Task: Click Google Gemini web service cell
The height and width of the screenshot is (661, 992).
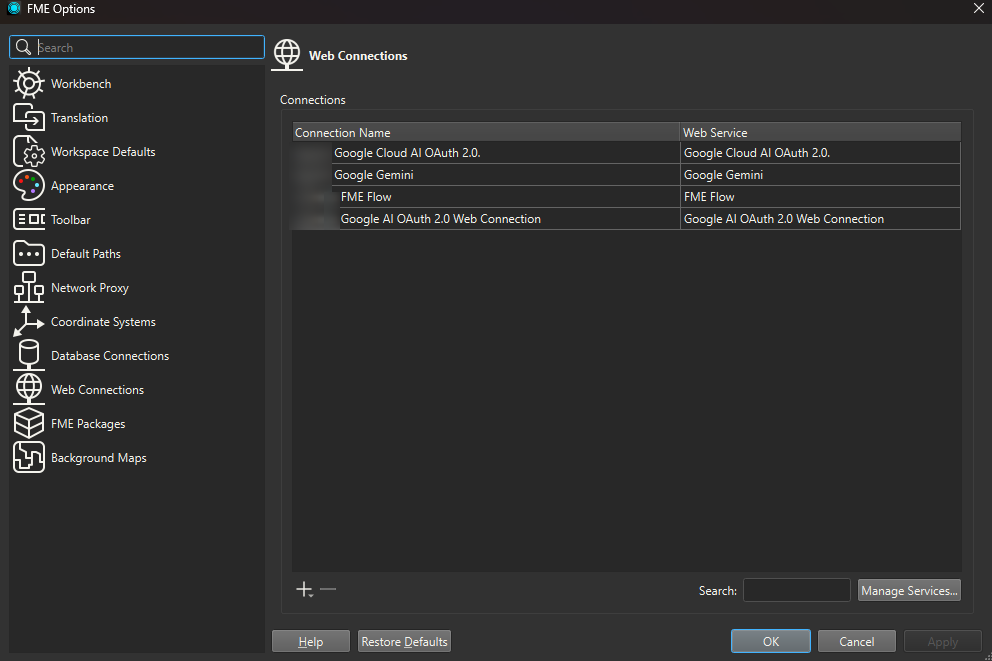Action: 820,175
